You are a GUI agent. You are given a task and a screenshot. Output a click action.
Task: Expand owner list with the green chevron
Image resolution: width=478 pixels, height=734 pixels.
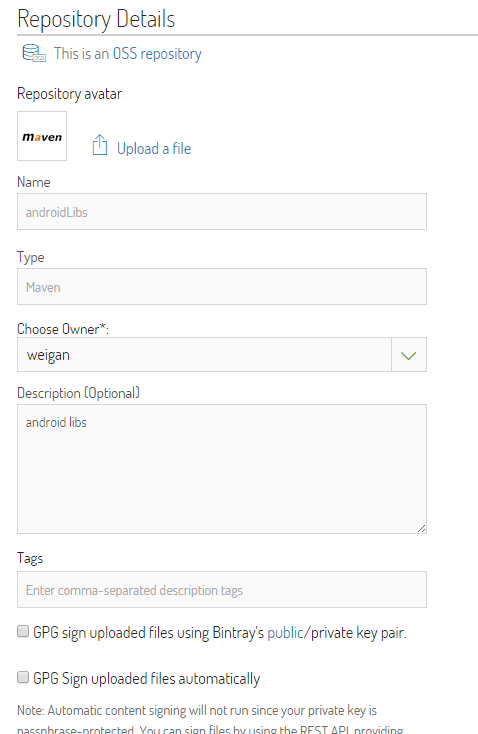(x=409, y=355)
